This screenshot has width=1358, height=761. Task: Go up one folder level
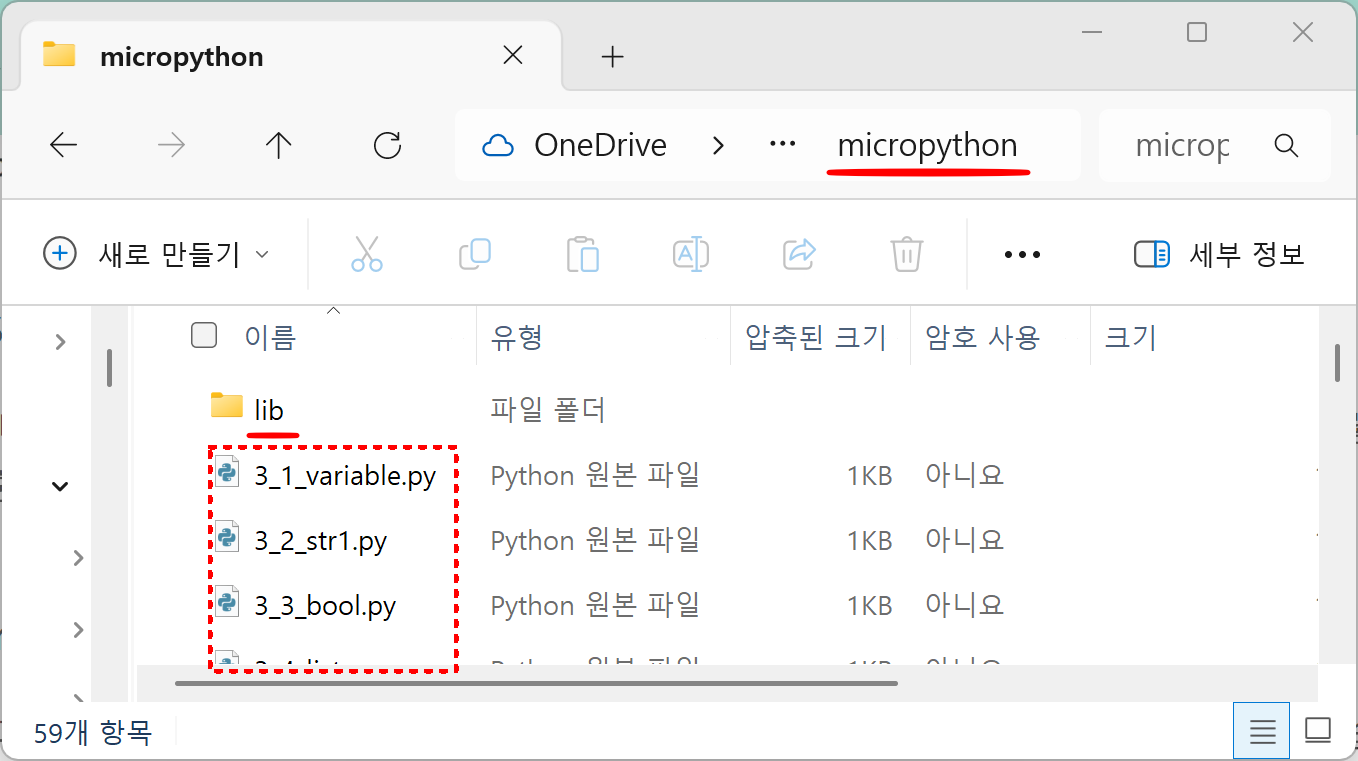pos(278,146)
